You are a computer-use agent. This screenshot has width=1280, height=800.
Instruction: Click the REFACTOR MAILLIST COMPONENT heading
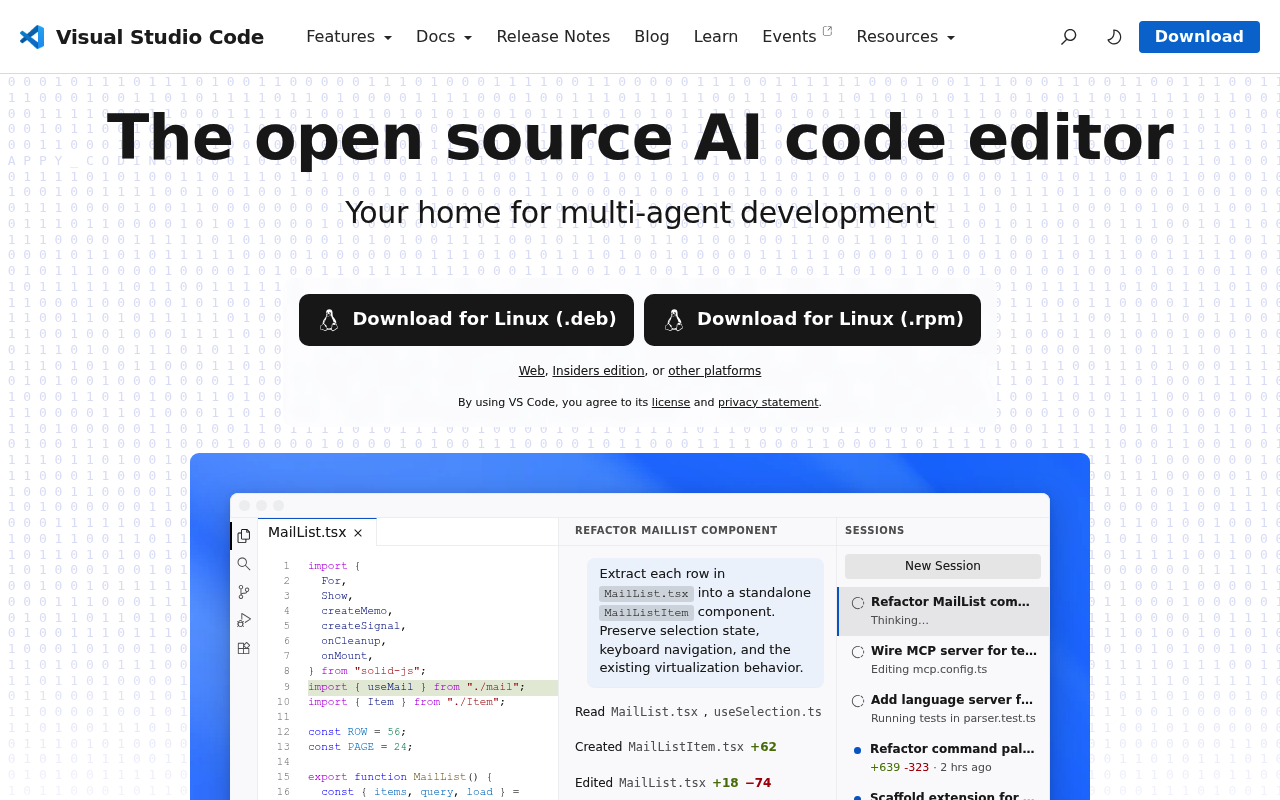click(x=676, y=531)
